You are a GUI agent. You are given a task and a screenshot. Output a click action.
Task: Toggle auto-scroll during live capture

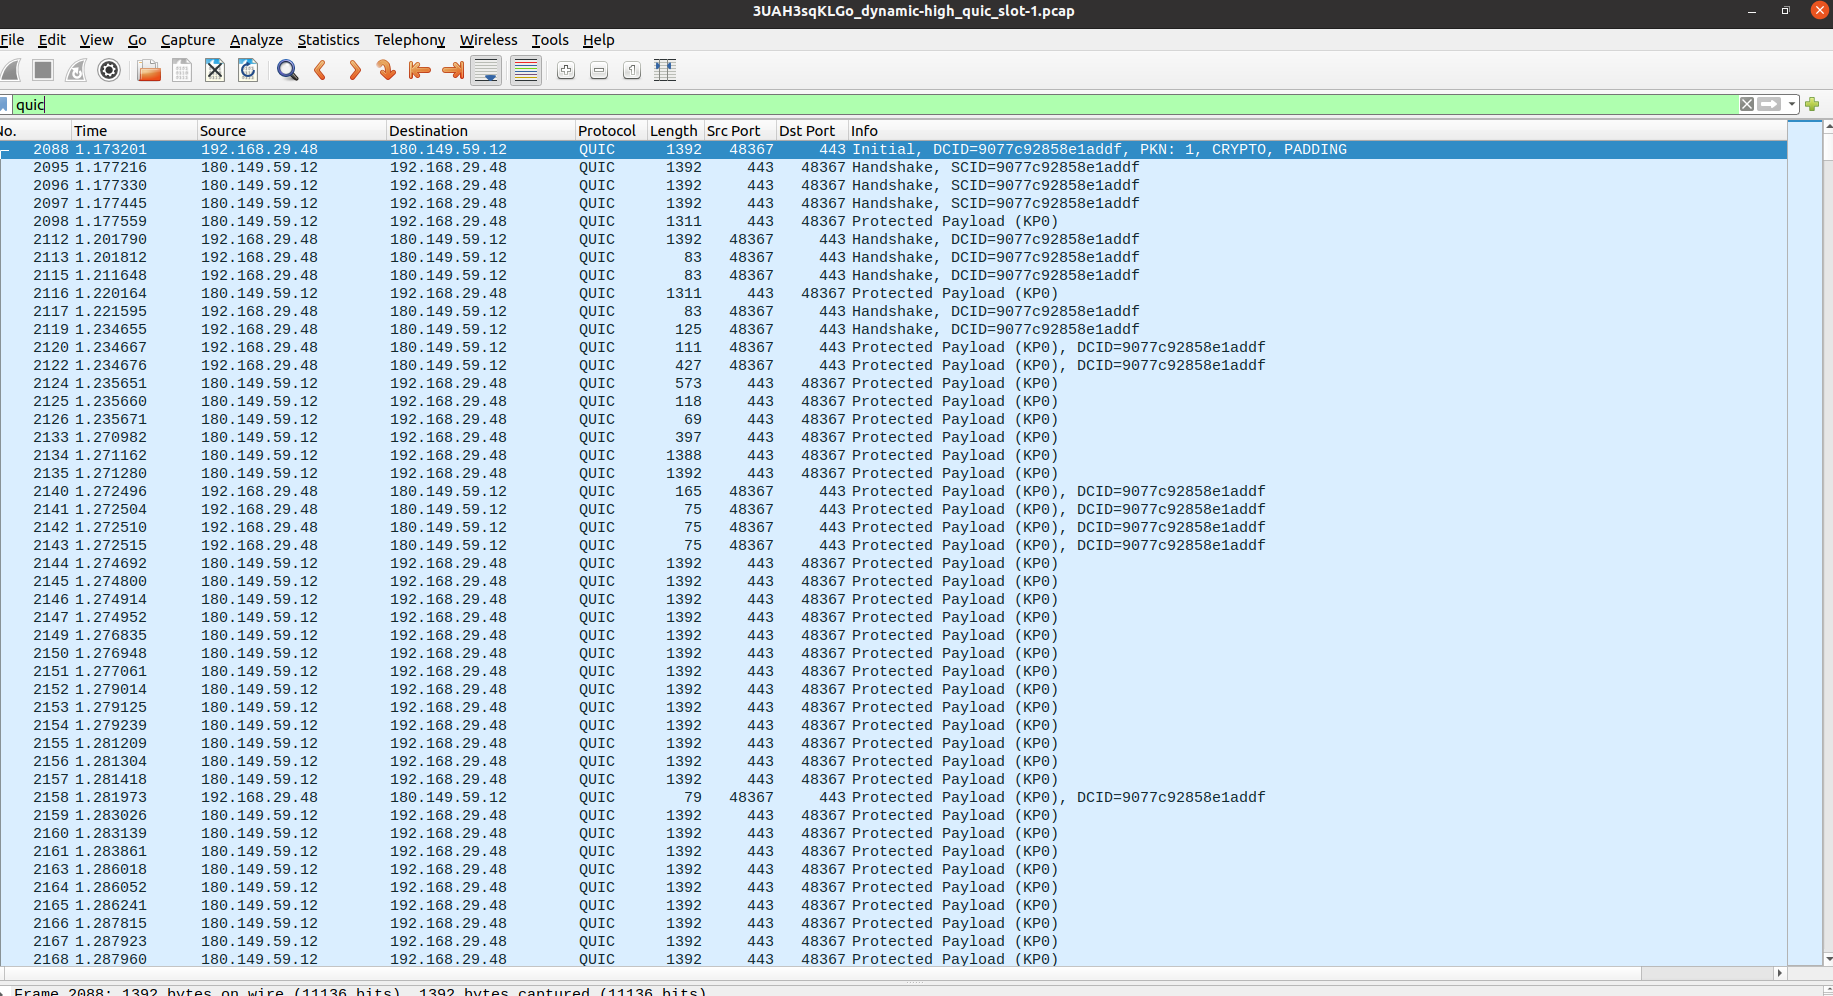(x=486, y=70)
